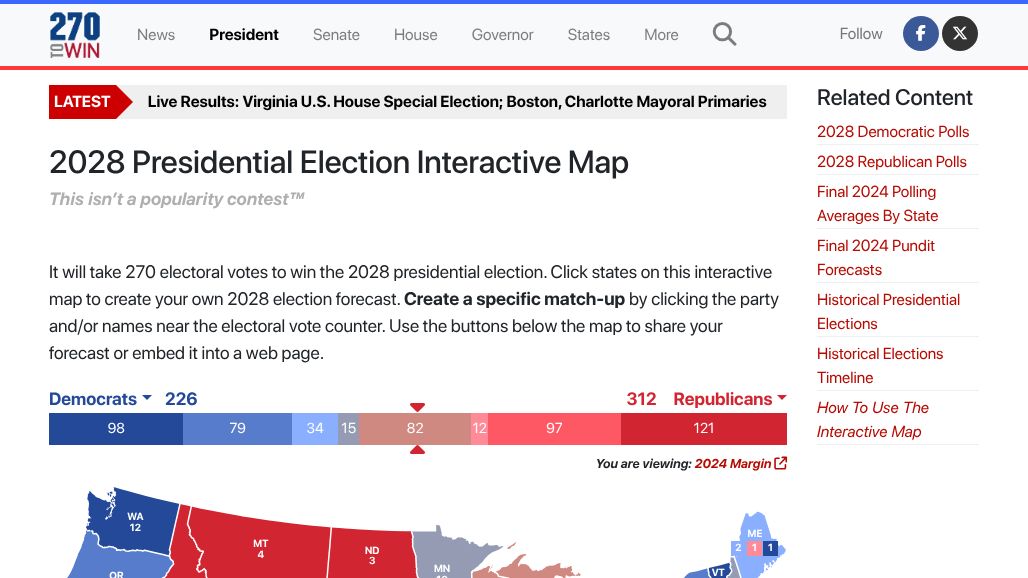
Task: Open the X social icon
Action: [x=960, y=33]
